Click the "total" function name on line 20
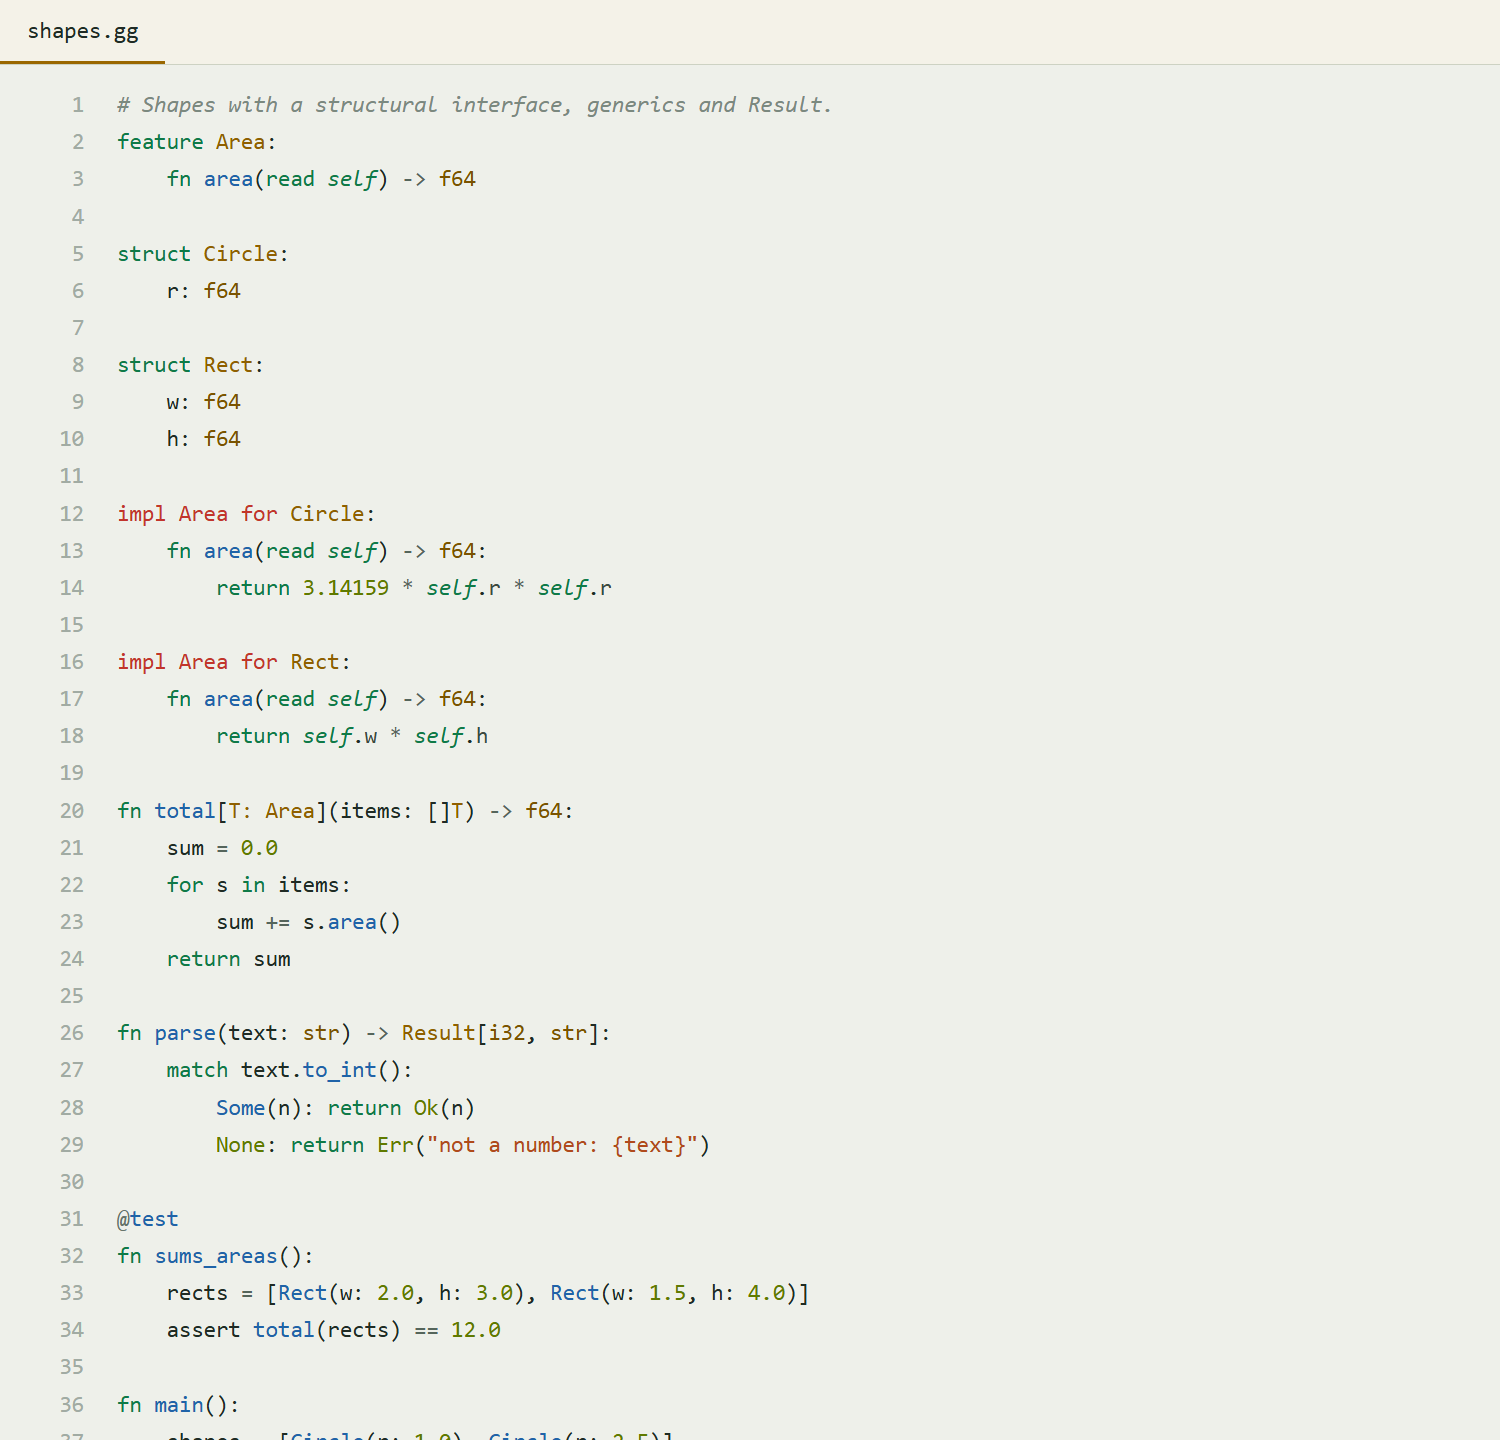This screenshot has width=1500, height=1440. coord(185,811)
